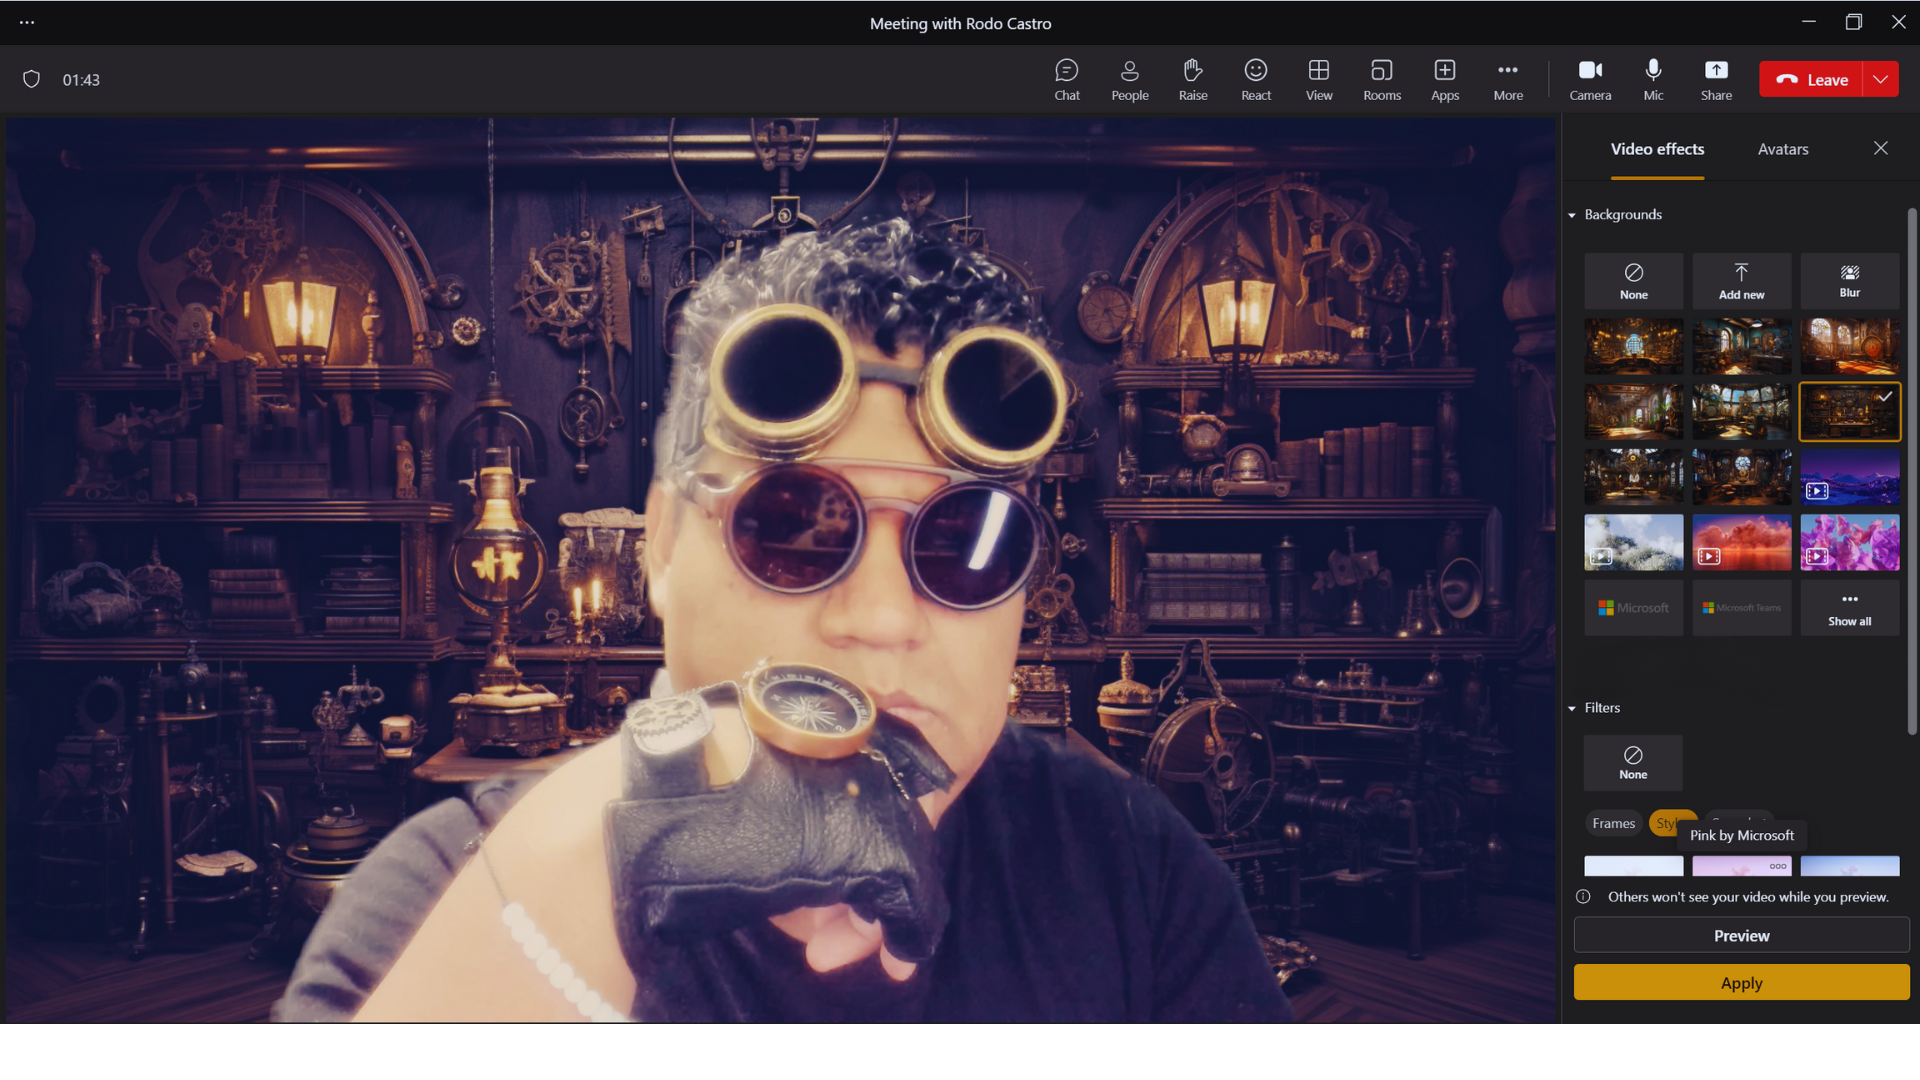This screenshot has height=1080, width=1920.
Task: Collapse the Filters section
Action: click(x=1572, y=708)
